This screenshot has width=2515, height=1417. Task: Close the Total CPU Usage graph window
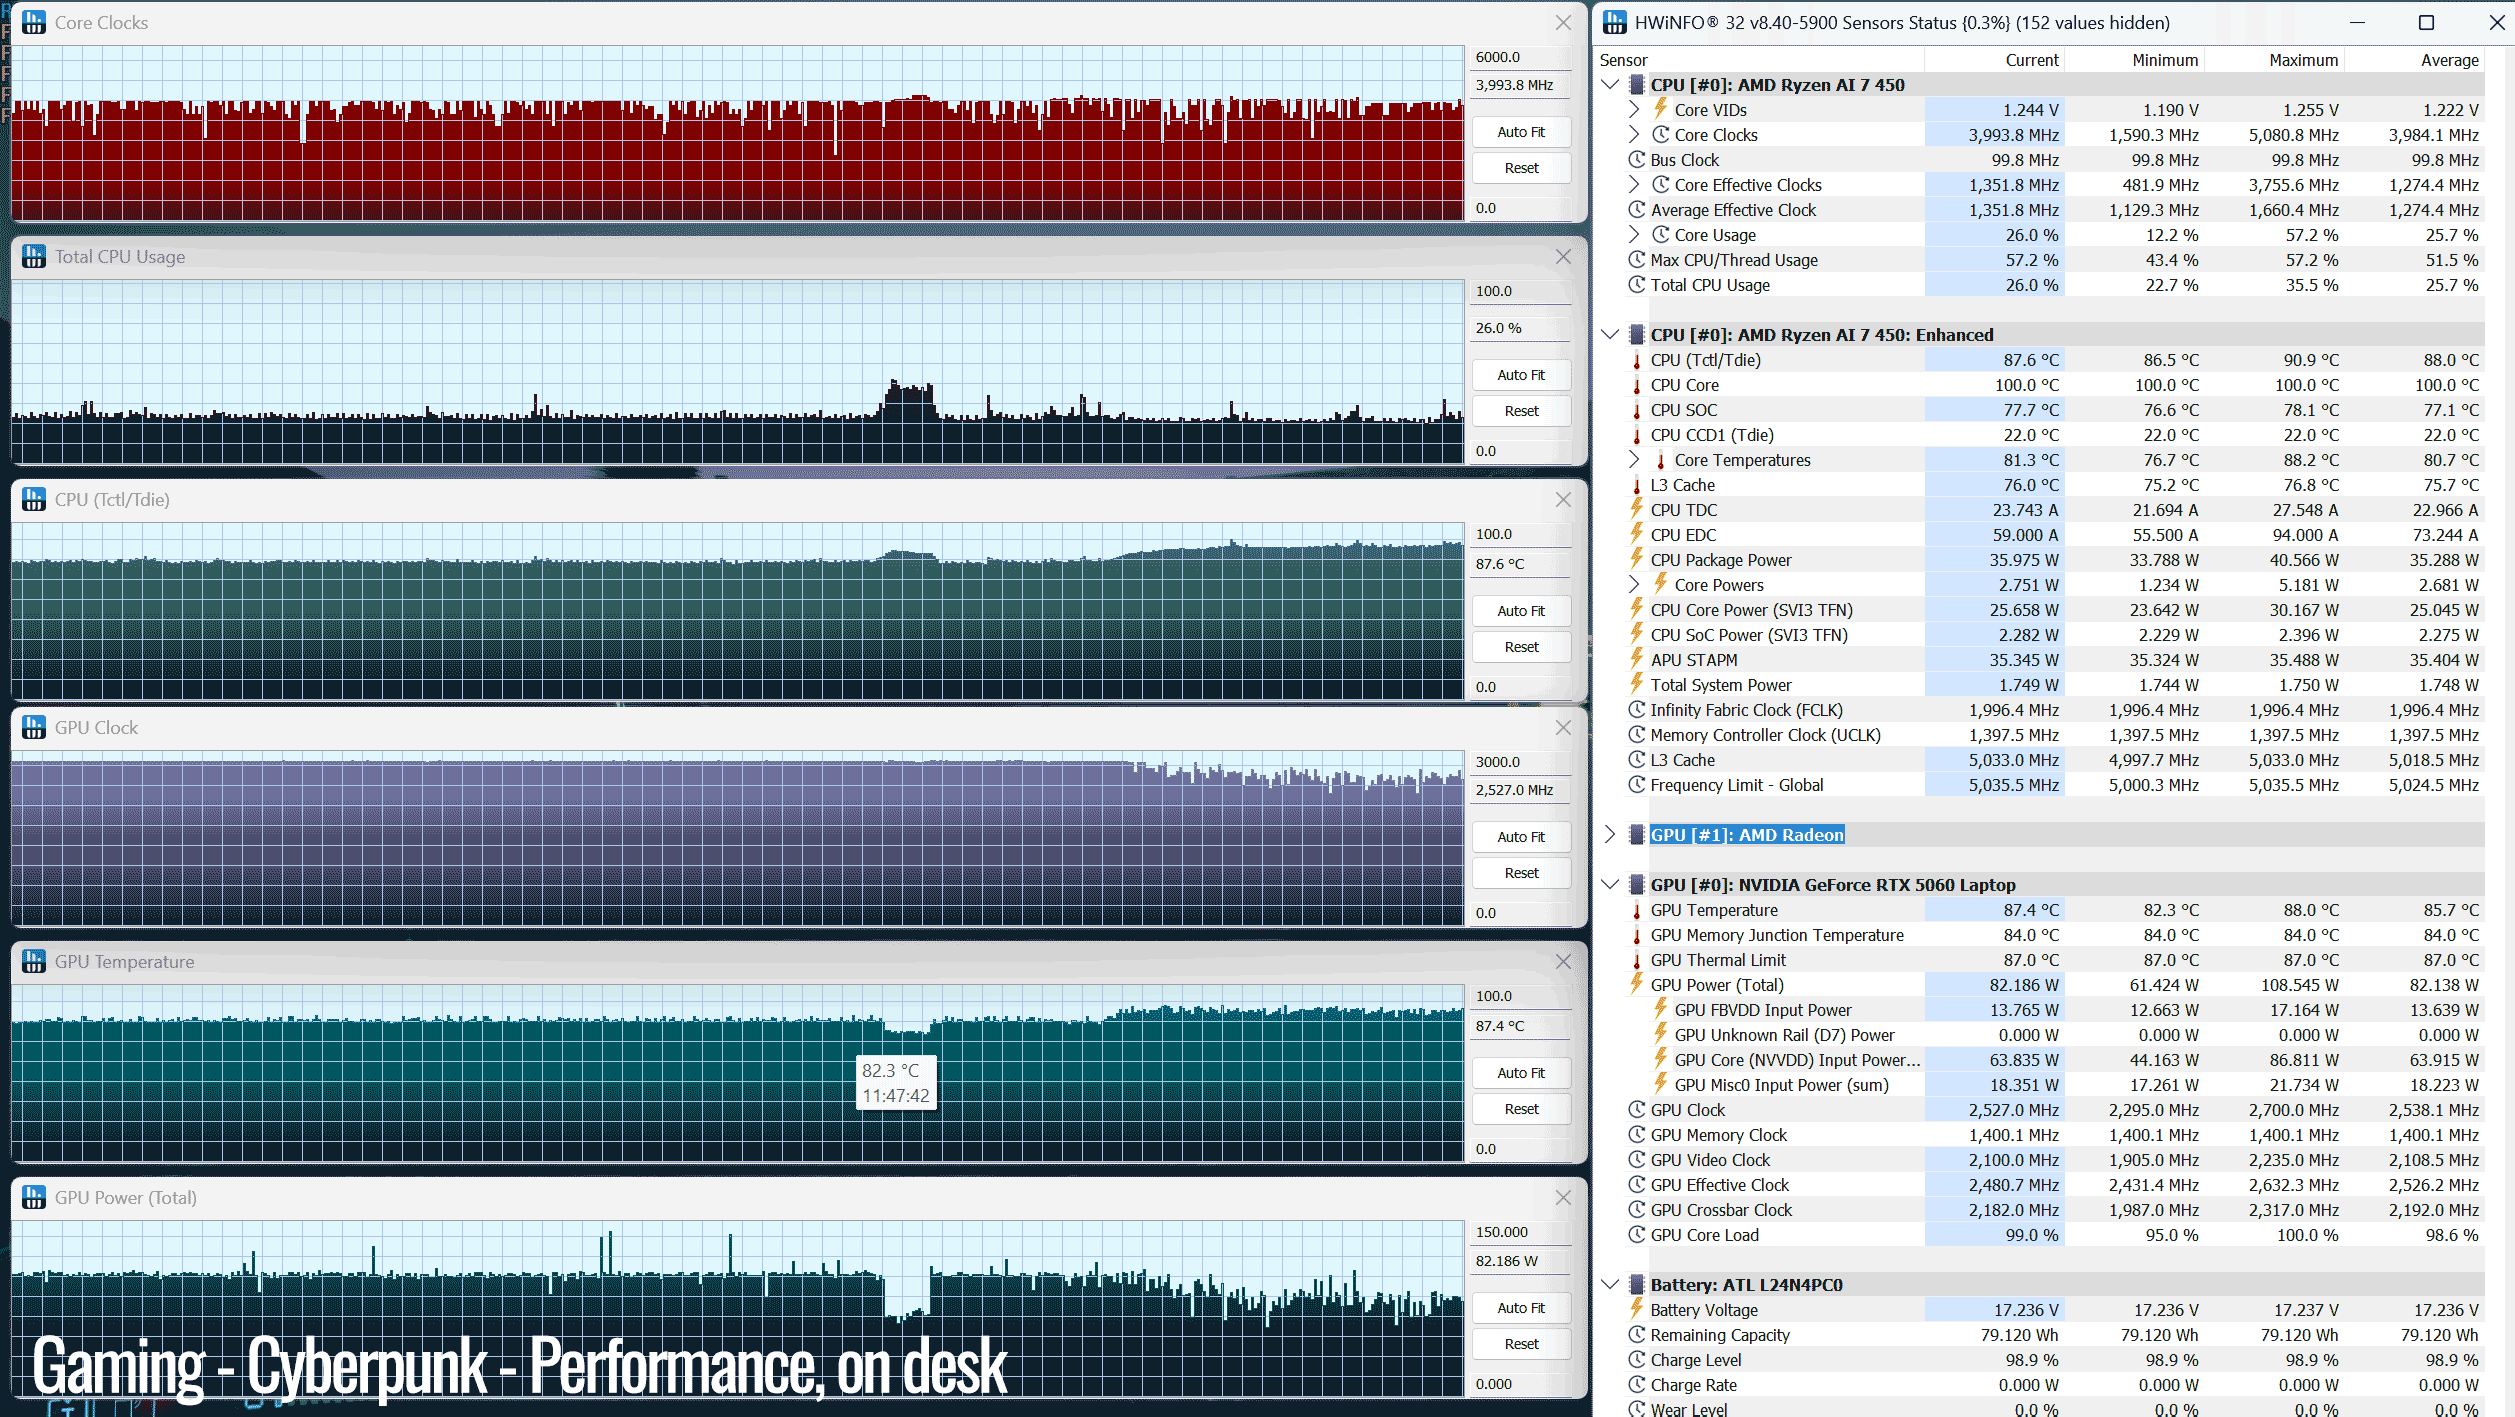tap(1563, 257)
